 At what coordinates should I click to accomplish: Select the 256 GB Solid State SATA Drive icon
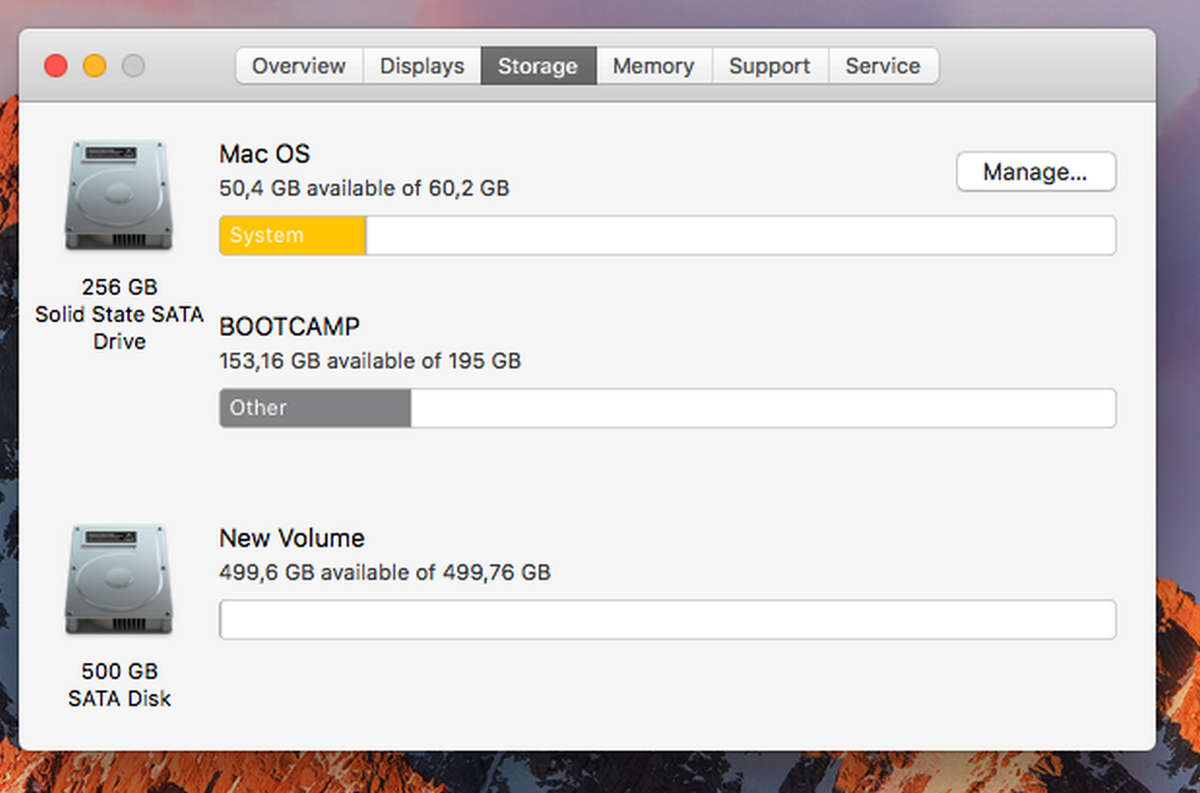click(x=119, y=192)
